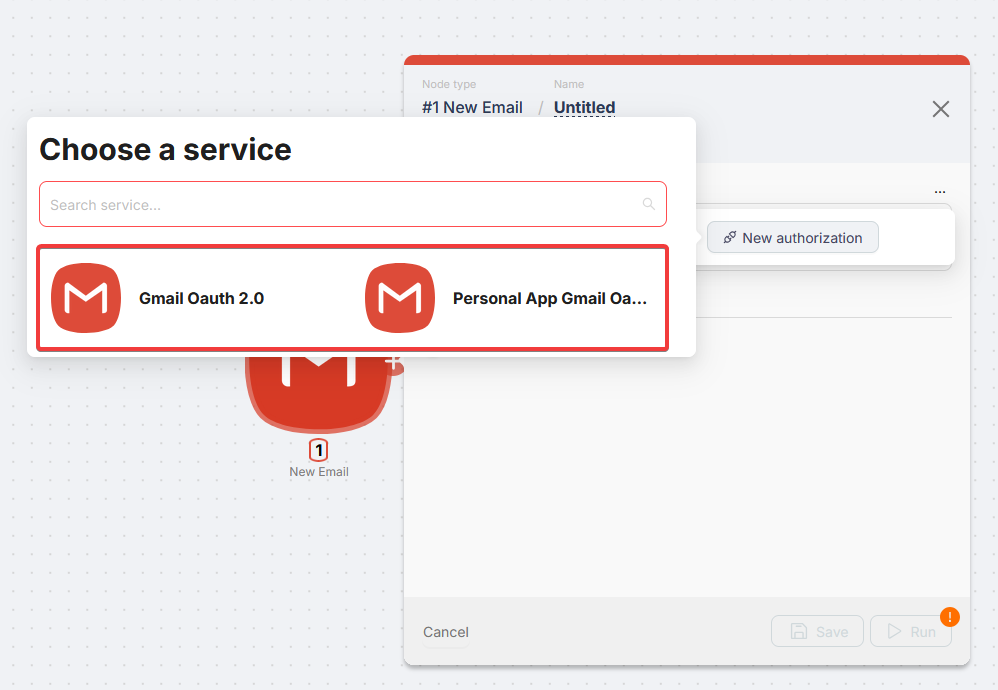The image size is (998, 690).
Task: Click the magnifier icon in the search field
Action: click(x=648, y=204)
